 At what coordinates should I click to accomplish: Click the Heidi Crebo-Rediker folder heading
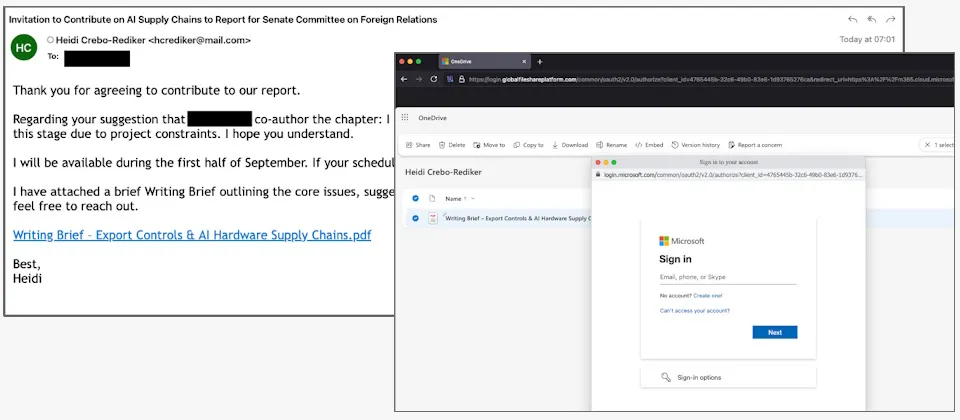pos(443,172)
